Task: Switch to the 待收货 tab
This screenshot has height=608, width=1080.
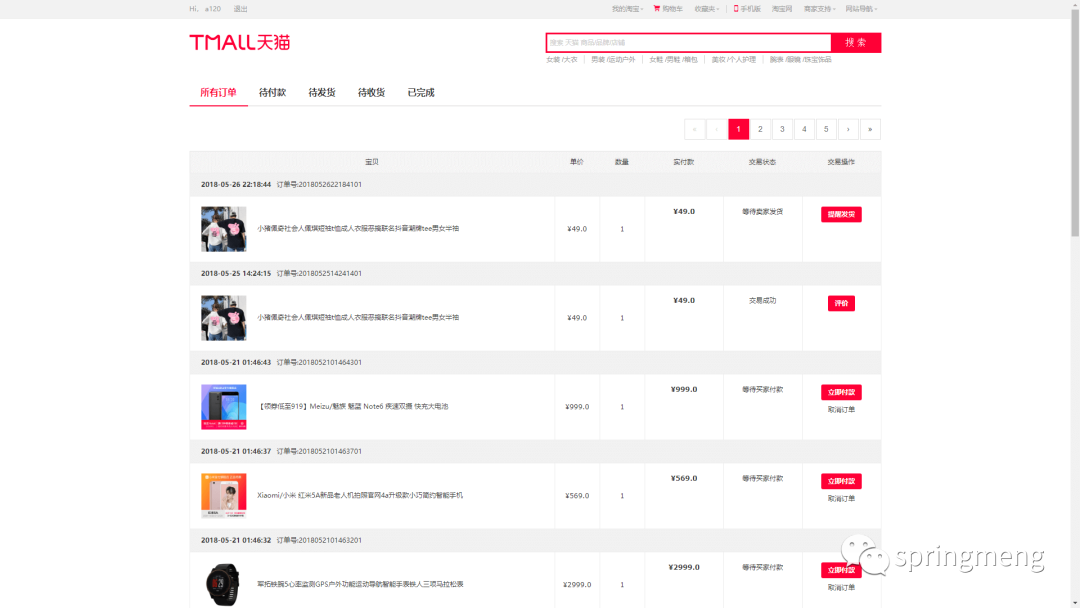Action: point(371,92)
